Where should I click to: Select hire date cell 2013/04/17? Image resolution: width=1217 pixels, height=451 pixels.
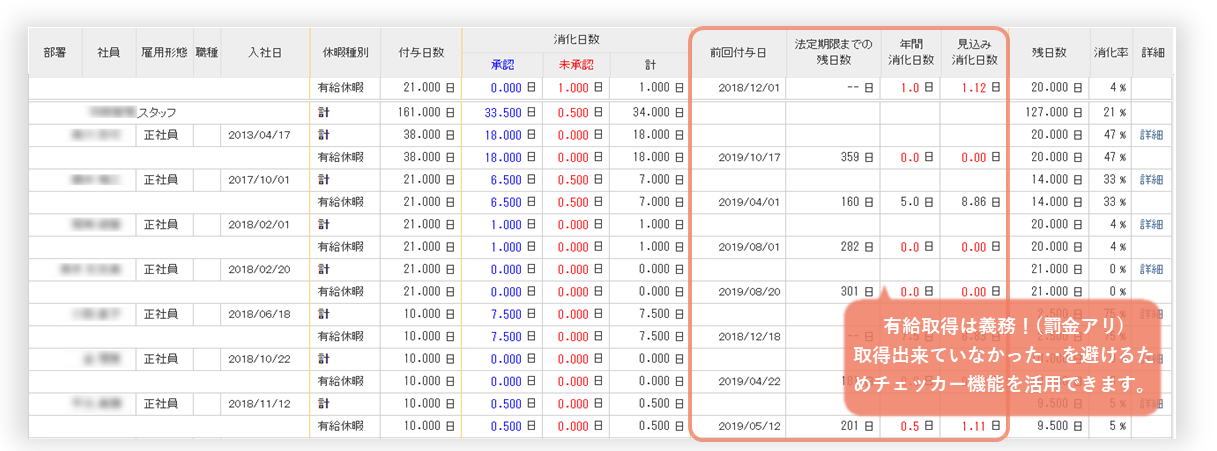[x=258, y=135]
